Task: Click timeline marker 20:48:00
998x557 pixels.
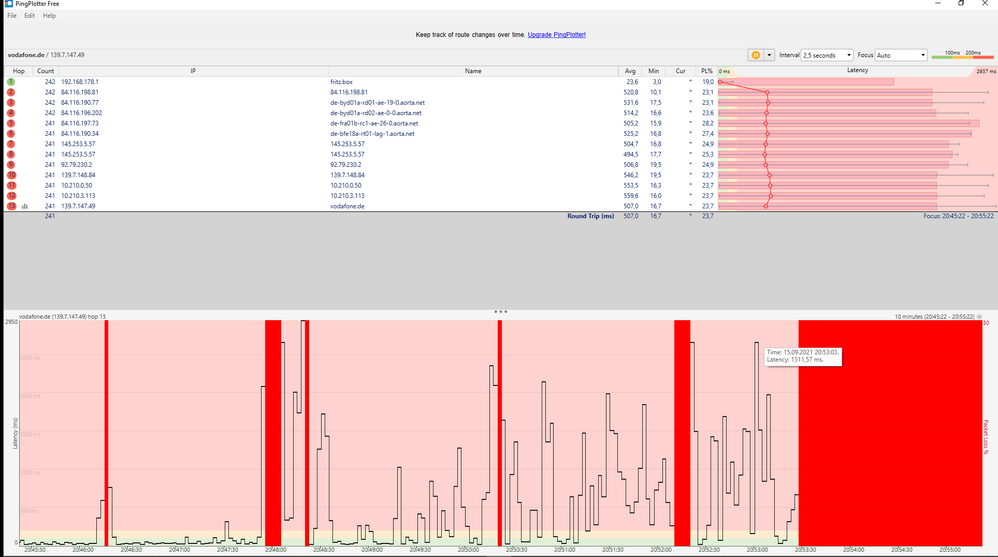Action: coord(275,549)
